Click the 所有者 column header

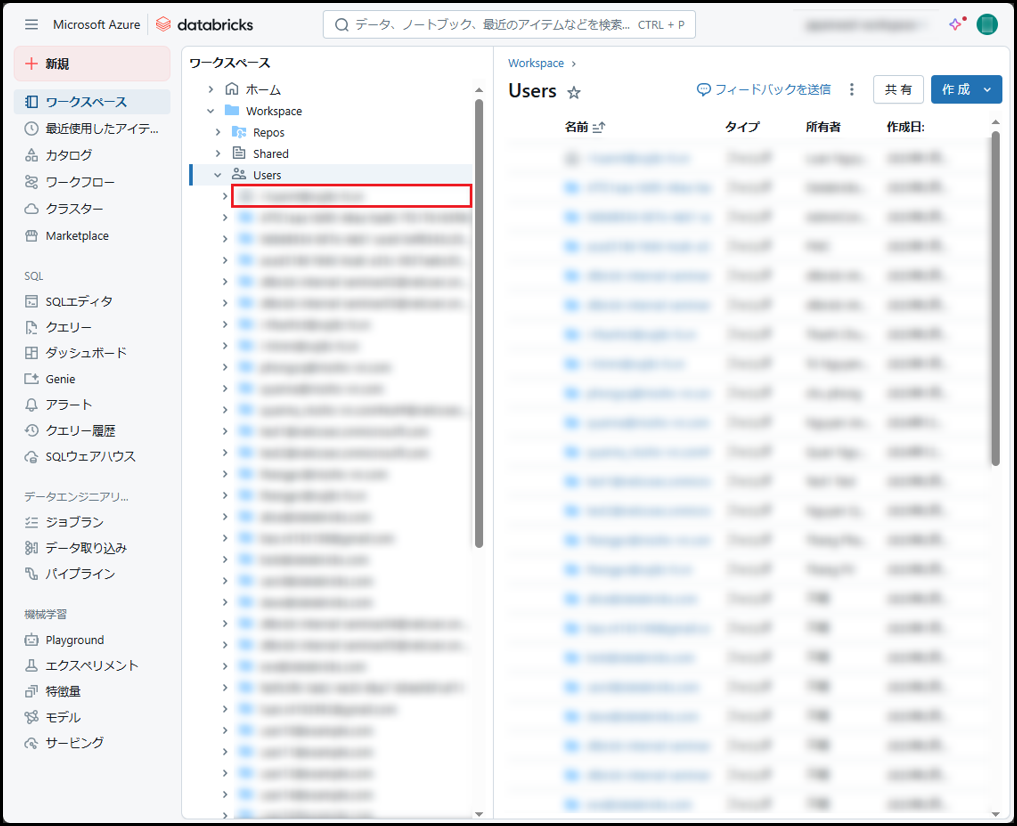pyautogui.click(x=823, y=127)
